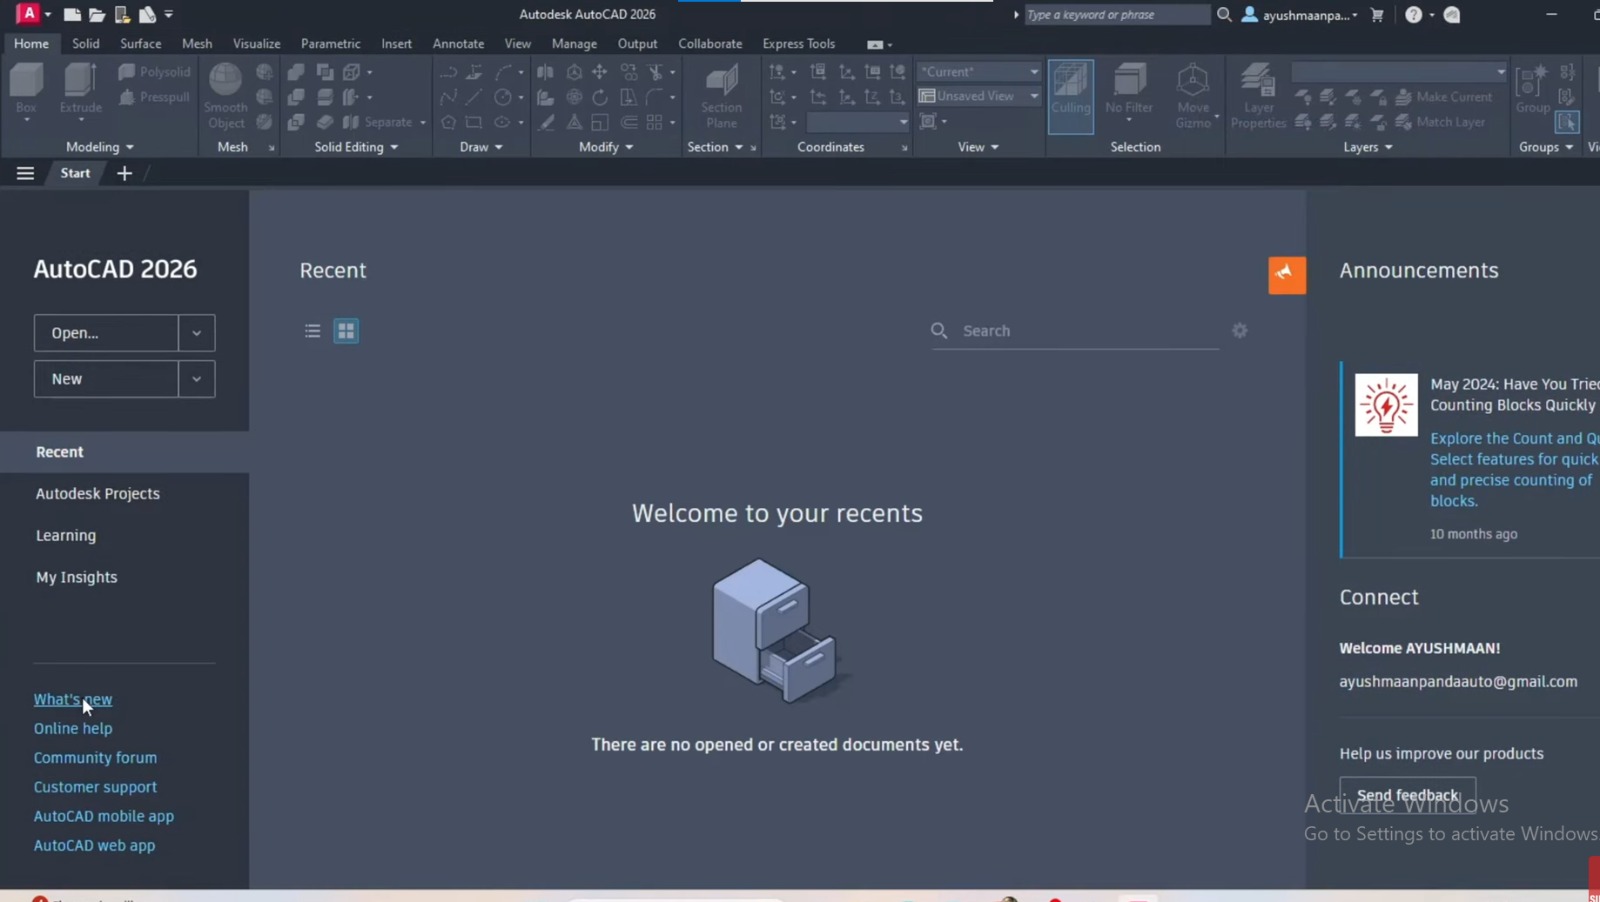Switch recent files to grid view
Viewport: 1600px width, 902px height.
[346, 331]
